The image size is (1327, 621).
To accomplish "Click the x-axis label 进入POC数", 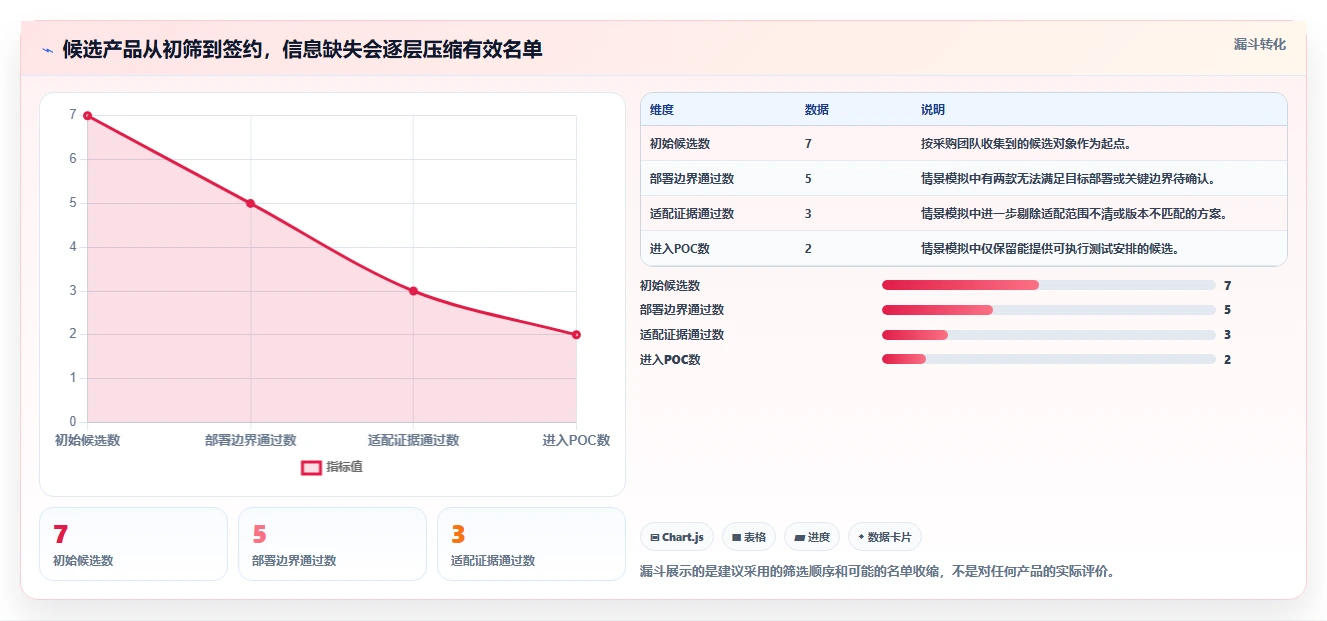I will pyautogui.click(x=576, y=440).
